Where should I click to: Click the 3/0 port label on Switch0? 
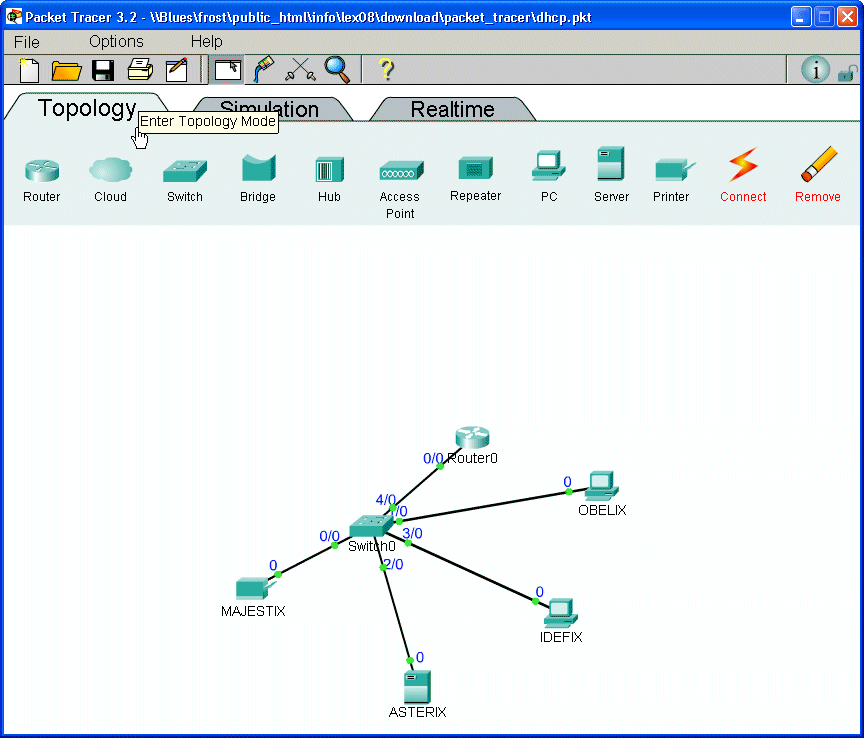tap(412, 533)
